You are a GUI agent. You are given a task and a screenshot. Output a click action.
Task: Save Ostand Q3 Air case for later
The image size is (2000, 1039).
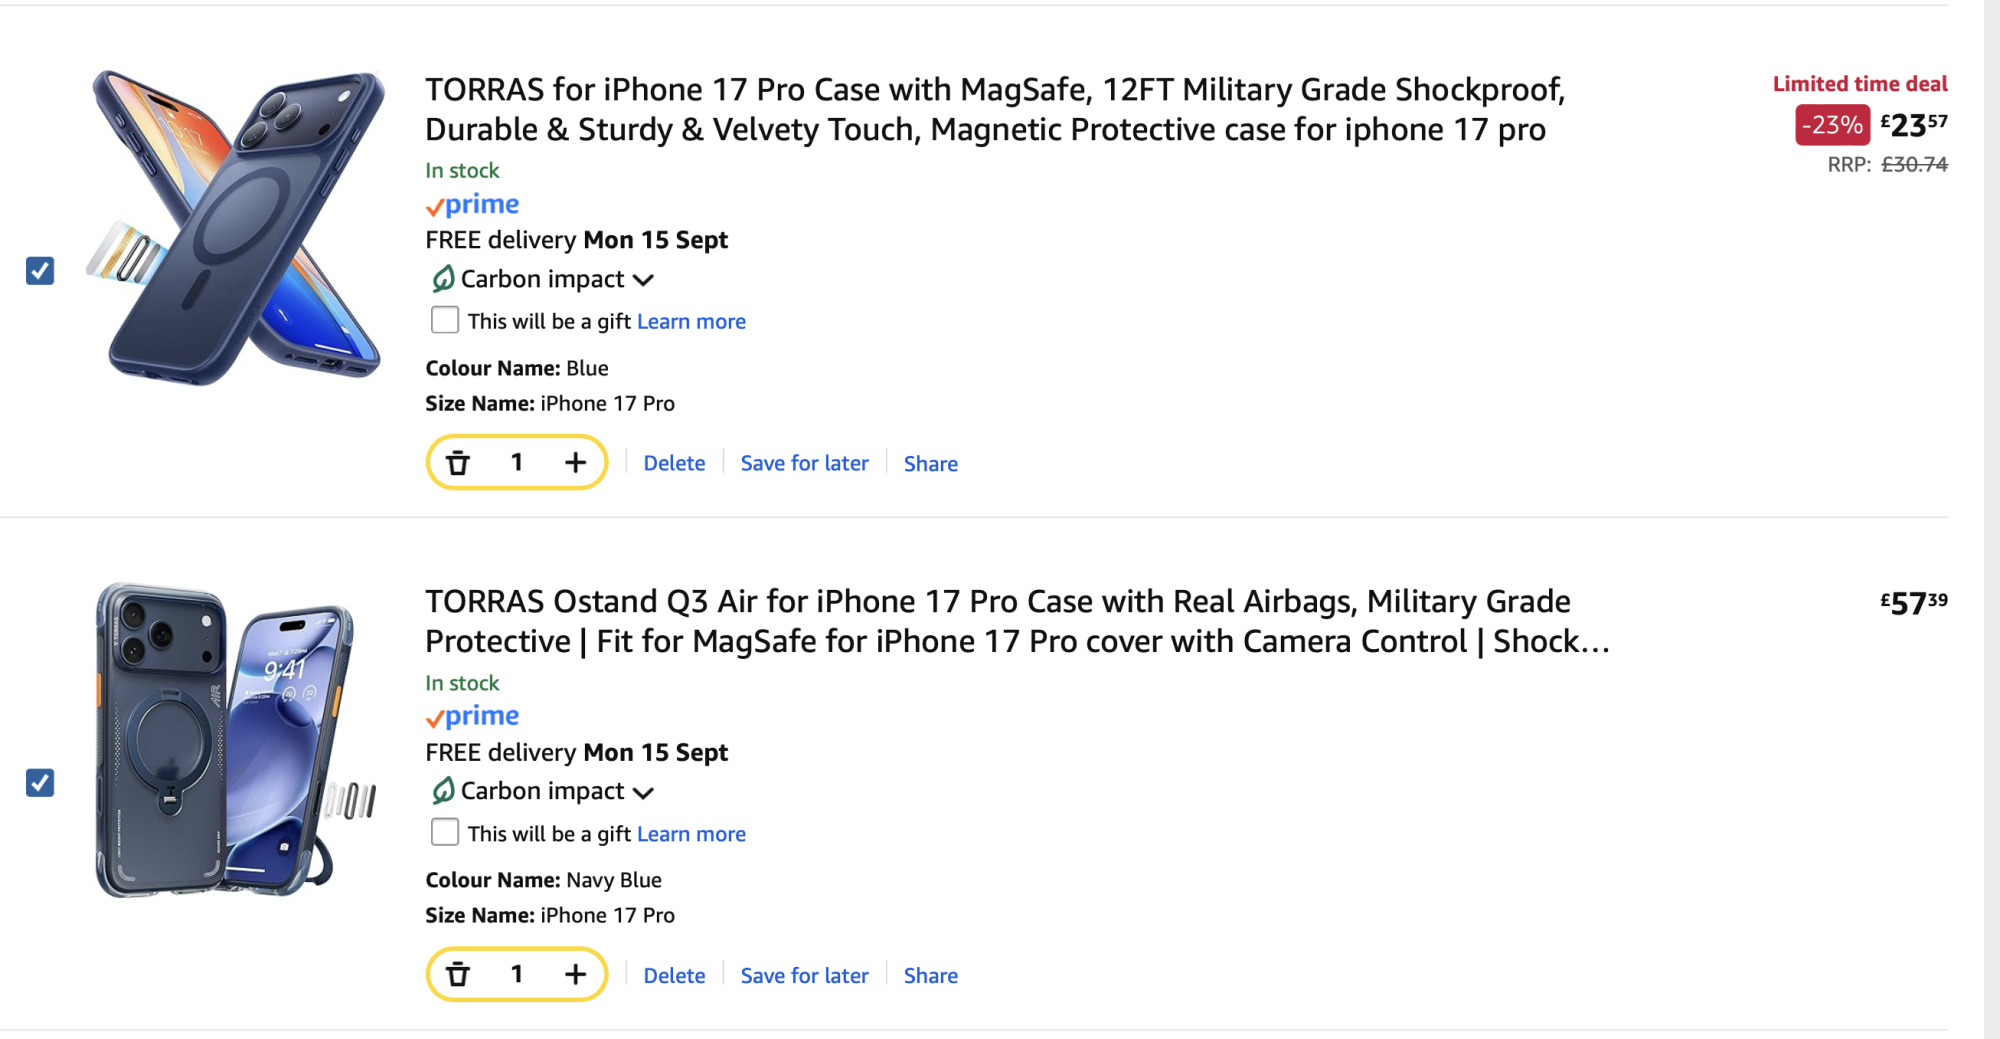click(x=804, y=976)
